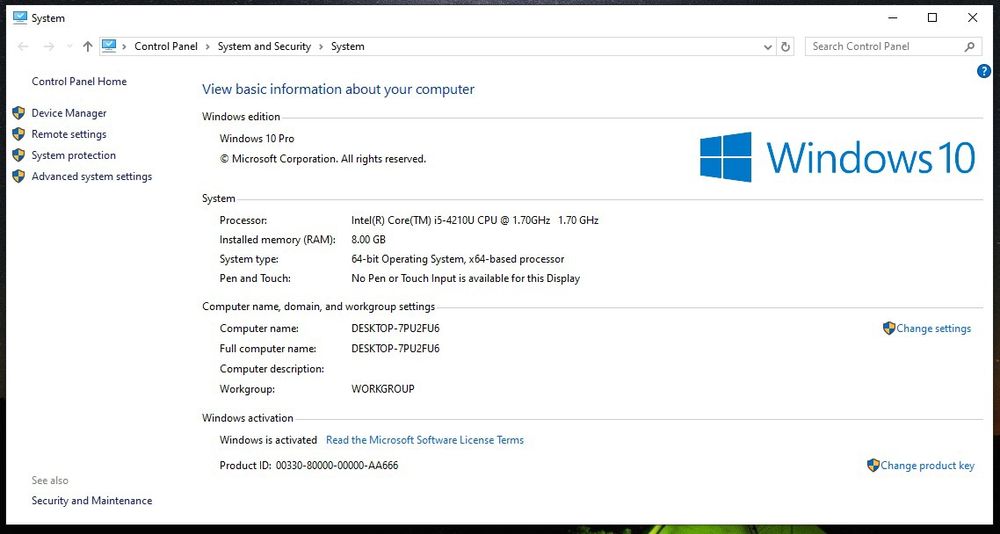Click the Back navigation arrow

coord(23,47)
